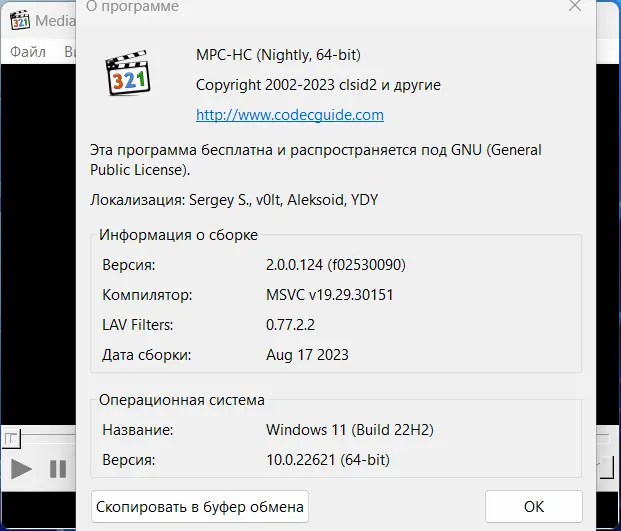Click the seek bar slider thumb

[x=10, y=438]
